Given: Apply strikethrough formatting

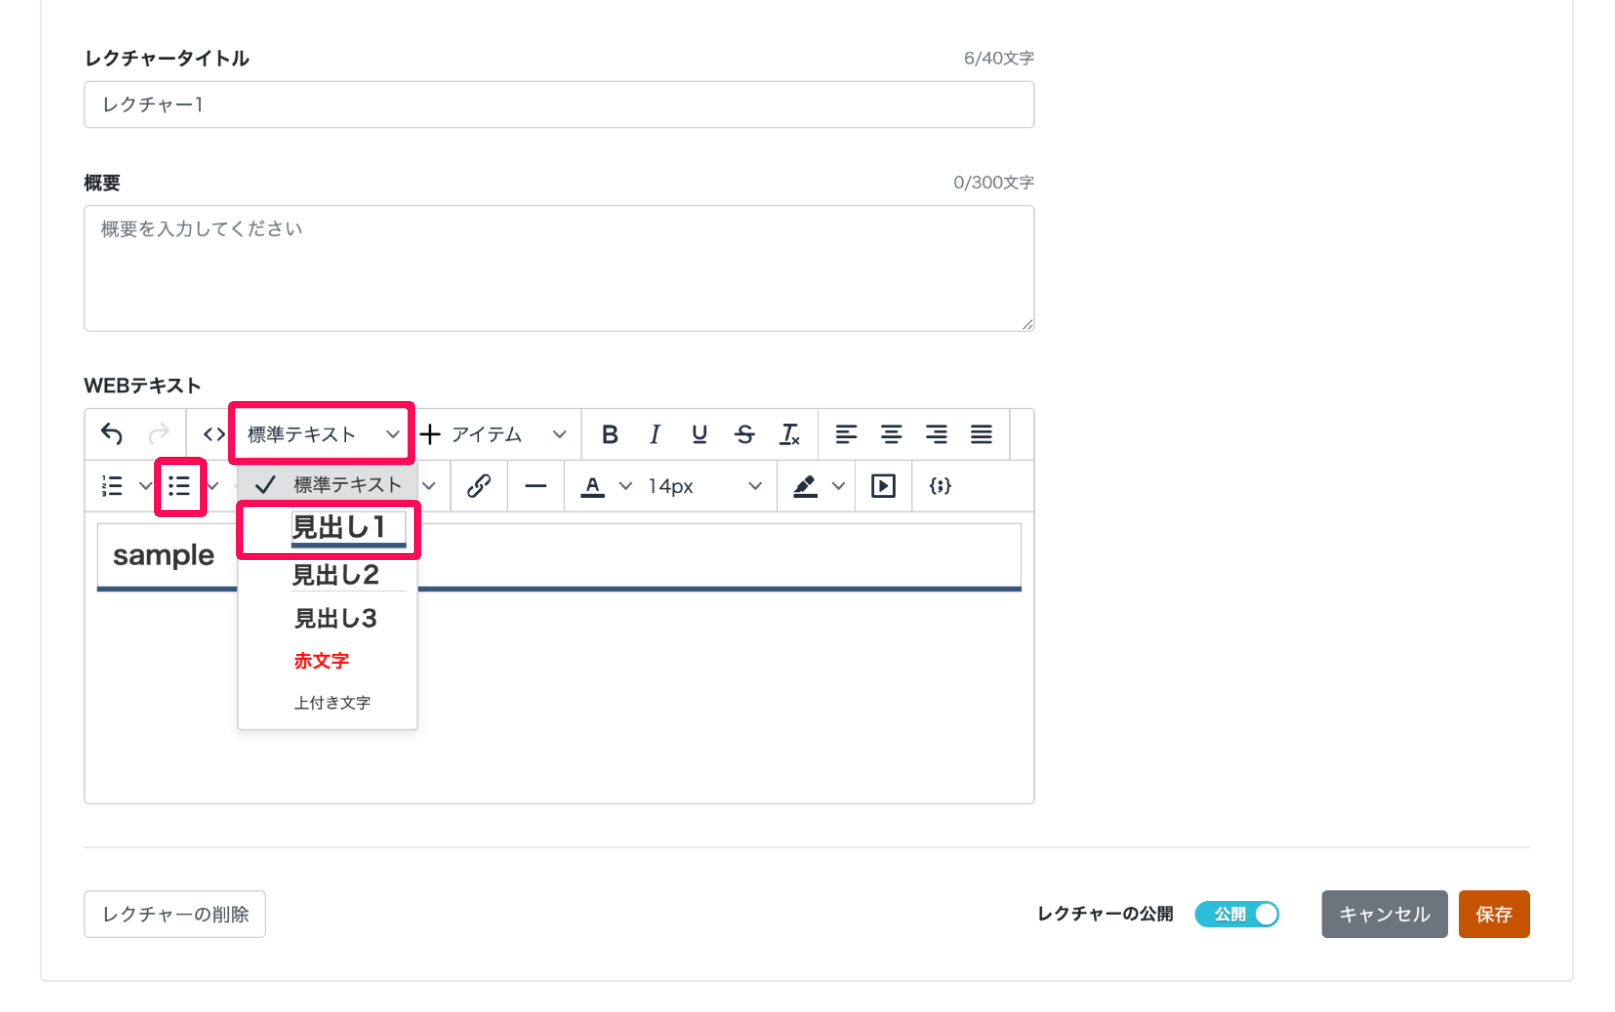Looking at the screenshot, I should tap(744, 434).
